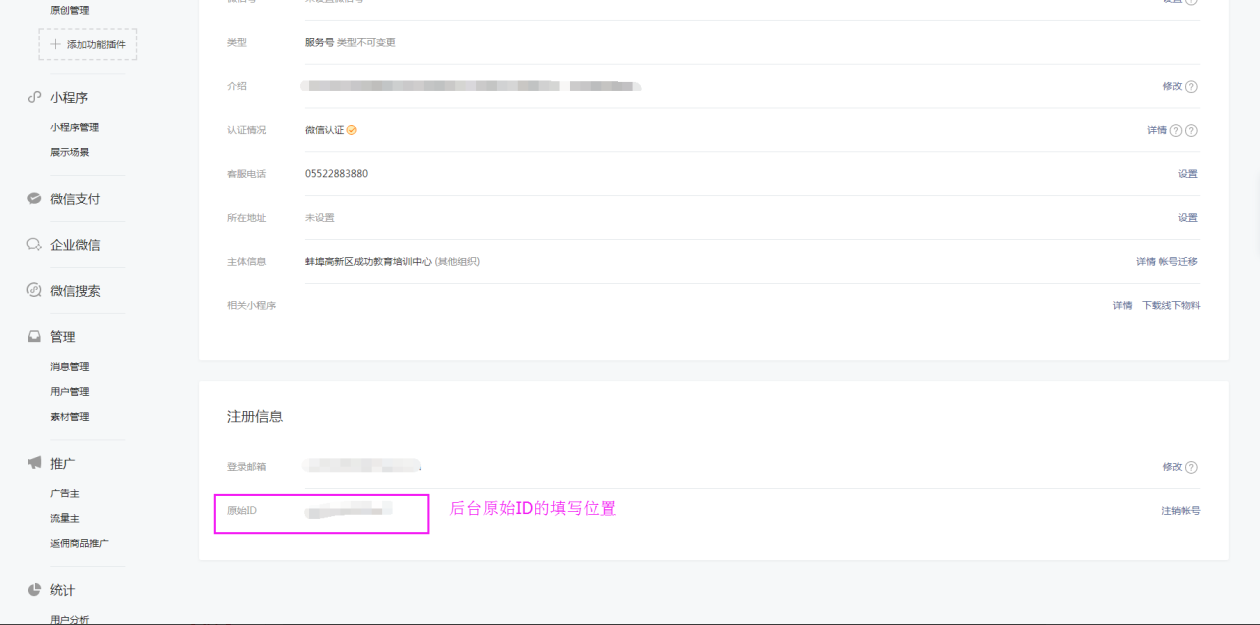Click the 微信搜索 icon in sidebar

coord(34,291)
